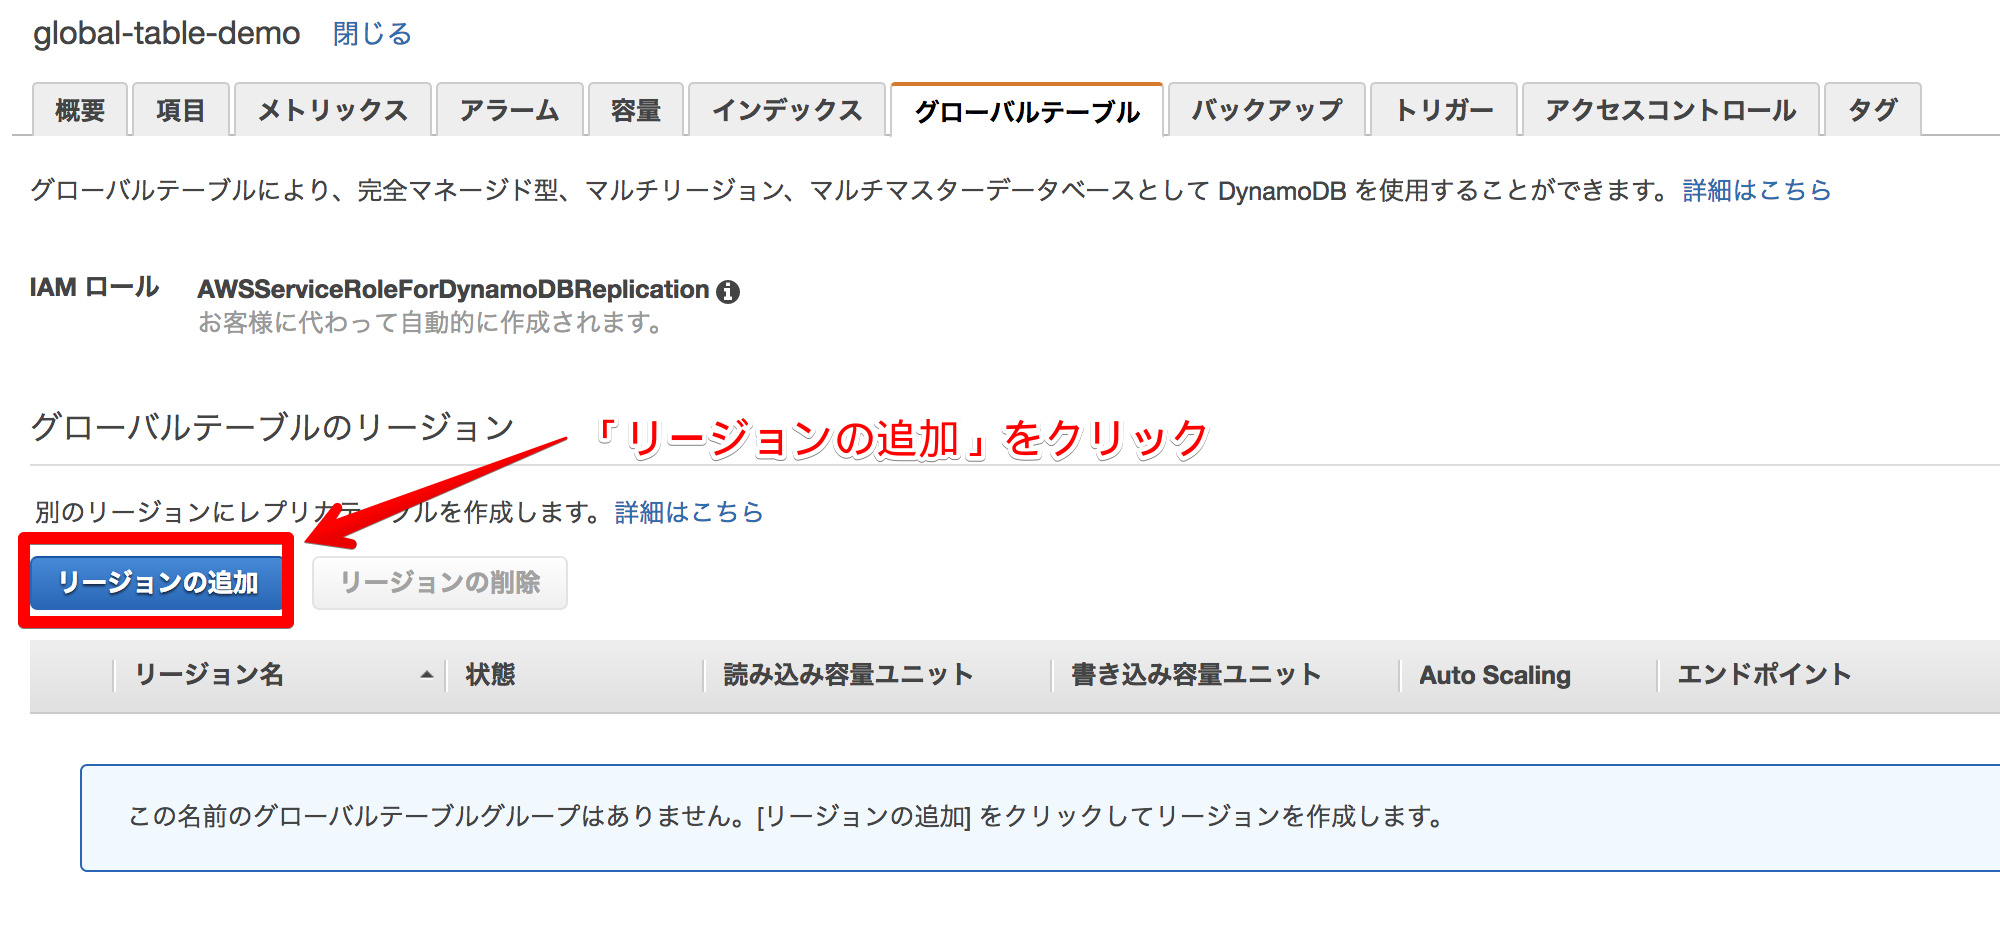
Task: Switch to the バックアップ tab
Action: 1266,110
